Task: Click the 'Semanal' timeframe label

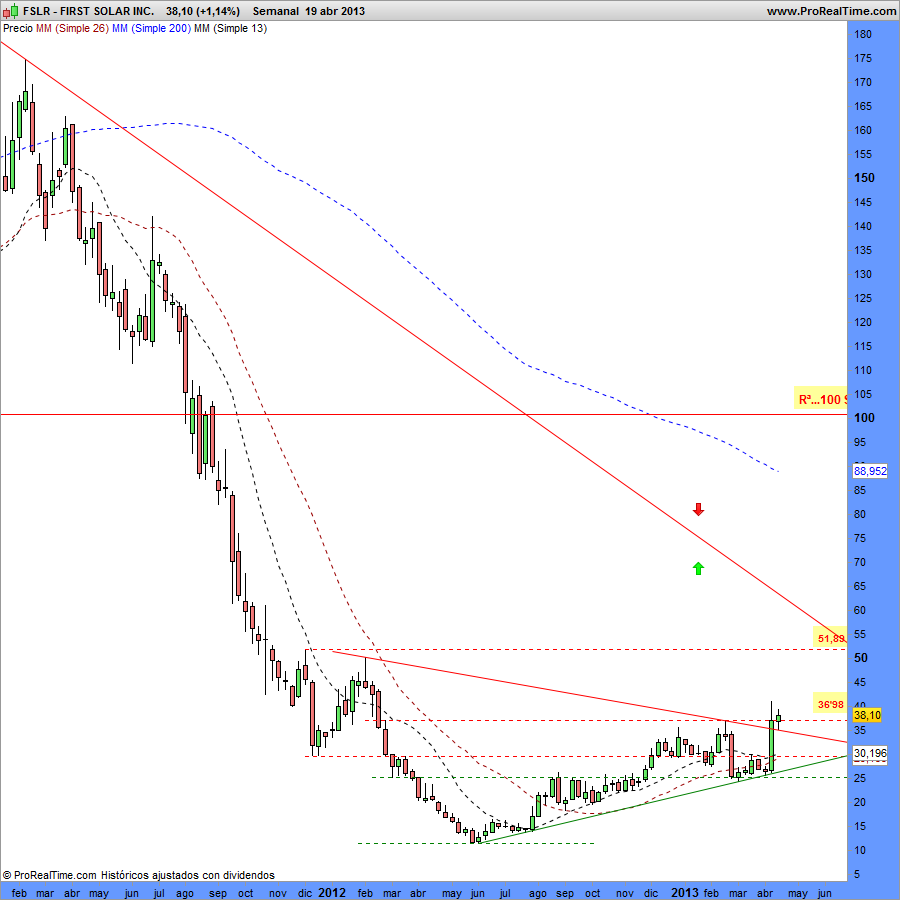Action: (x=276, y=11)
